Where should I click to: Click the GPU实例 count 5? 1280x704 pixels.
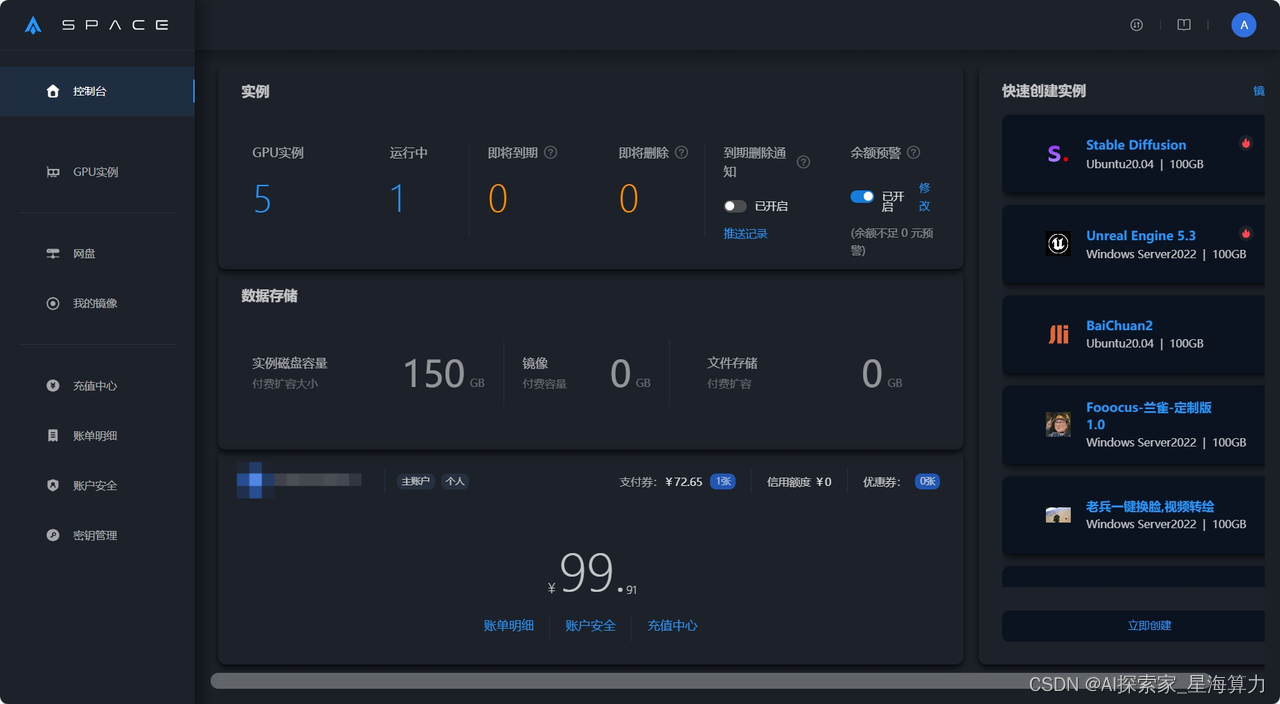(x=262, y=199)
